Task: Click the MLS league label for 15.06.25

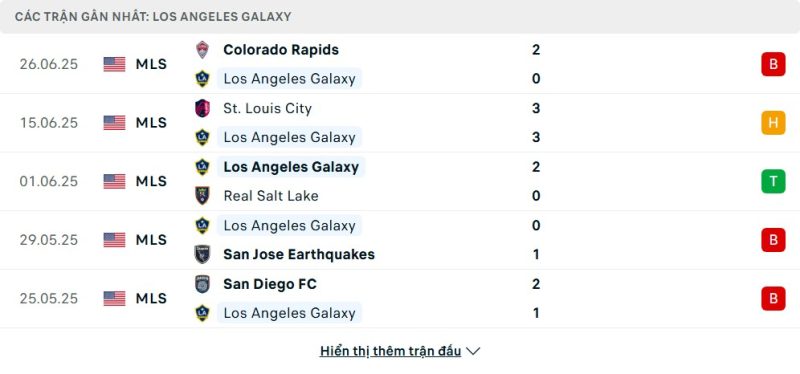Action: coord(151,123)
